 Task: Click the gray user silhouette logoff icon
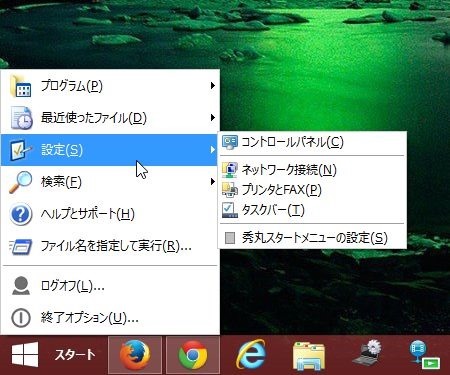point(21,286)
